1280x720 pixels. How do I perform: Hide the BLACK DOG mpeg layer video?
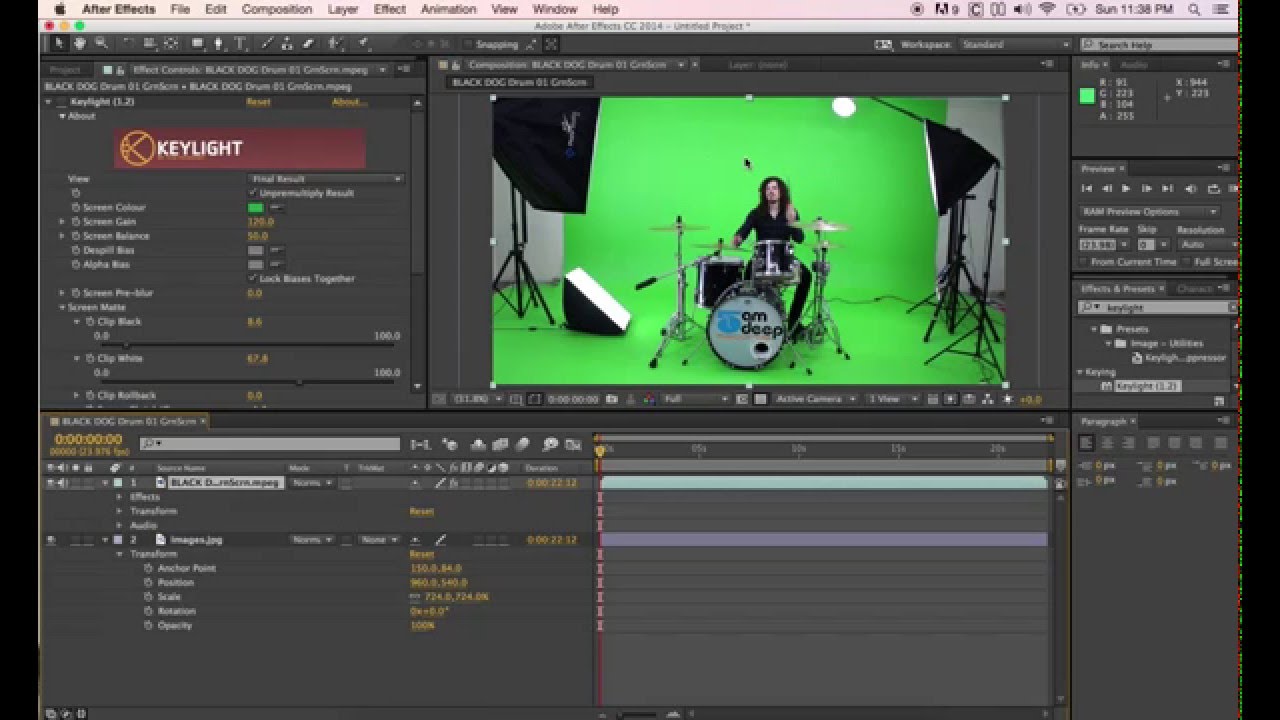pos(50,483)
